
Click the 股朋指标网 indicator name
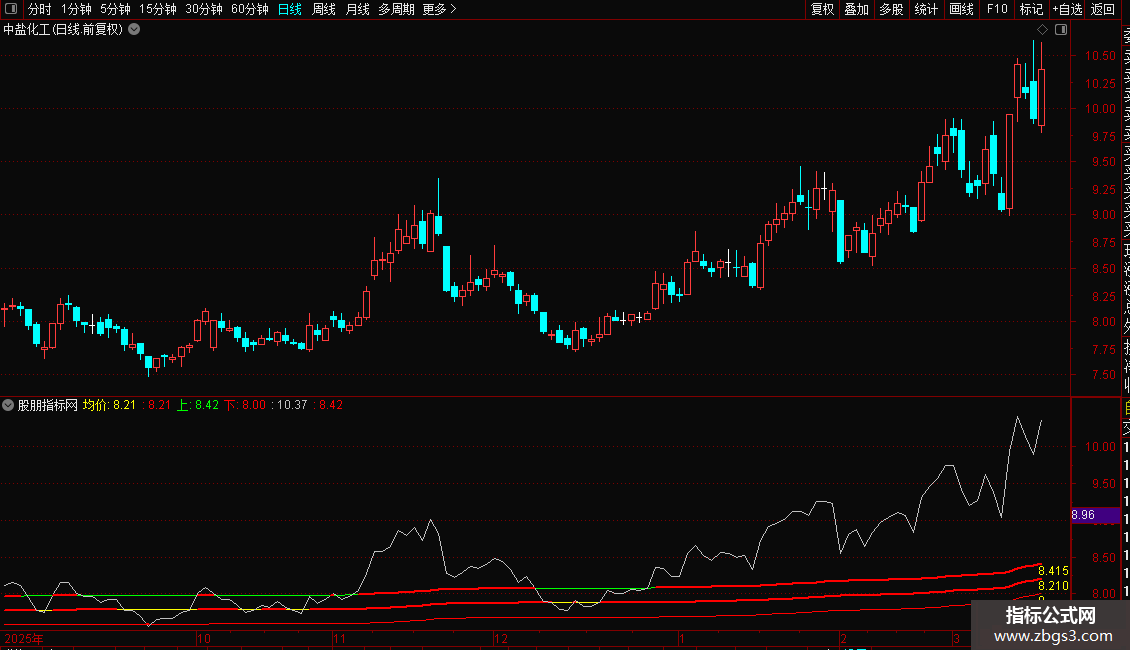tap(48, 405)
